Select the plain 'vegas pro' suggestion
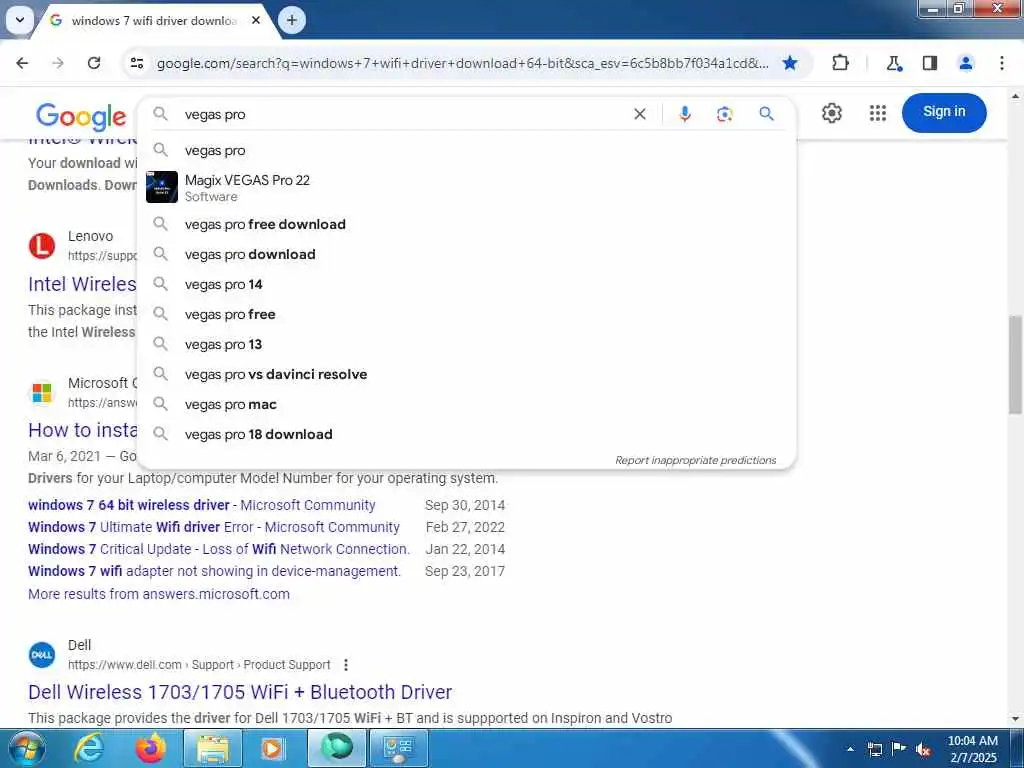1024x768 pixels. (467, 150)
